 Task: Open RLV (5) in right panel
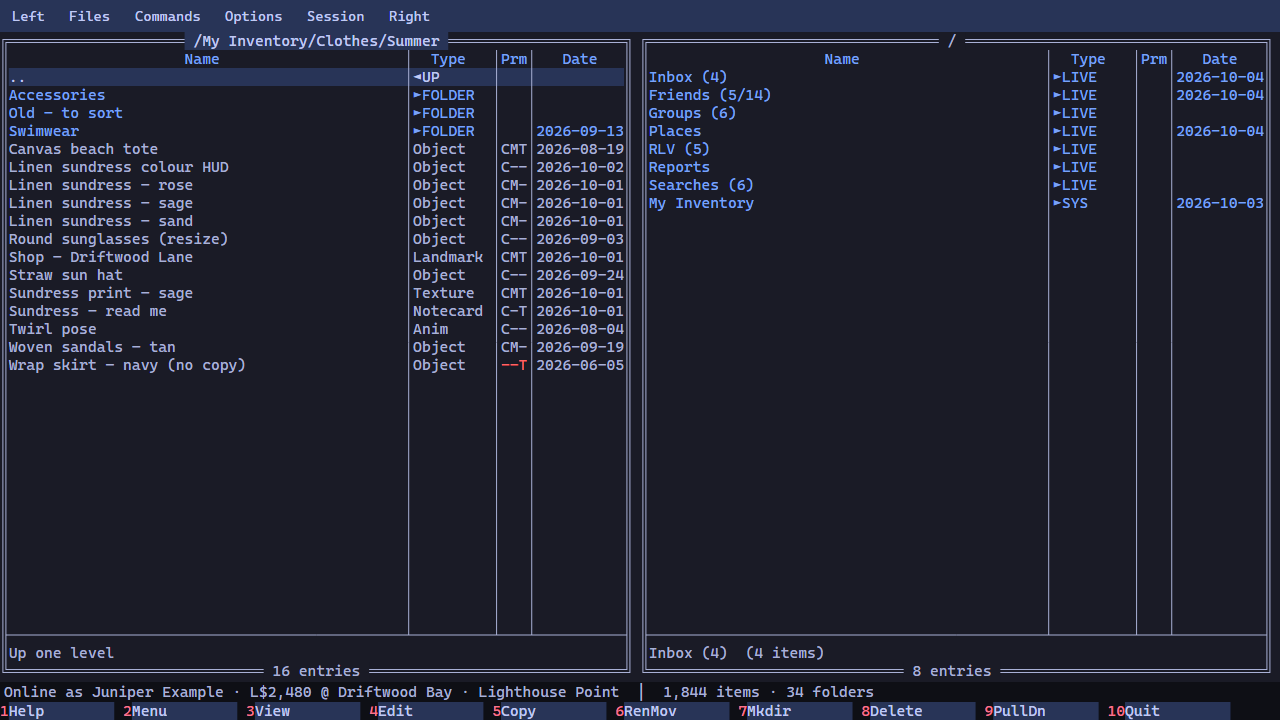[956, 149]
